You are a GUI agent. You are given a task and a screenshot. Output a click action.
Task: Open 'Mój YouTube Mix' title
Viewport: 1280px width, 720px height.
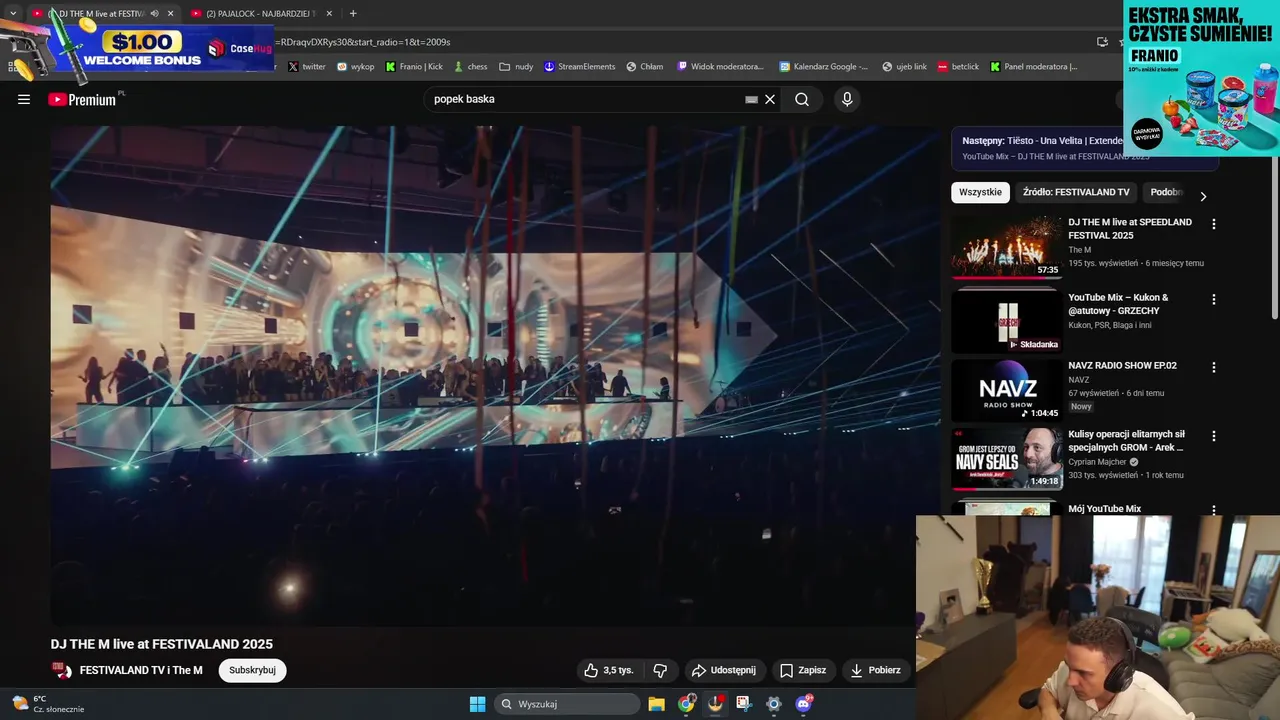click(x=1104, y=509)
